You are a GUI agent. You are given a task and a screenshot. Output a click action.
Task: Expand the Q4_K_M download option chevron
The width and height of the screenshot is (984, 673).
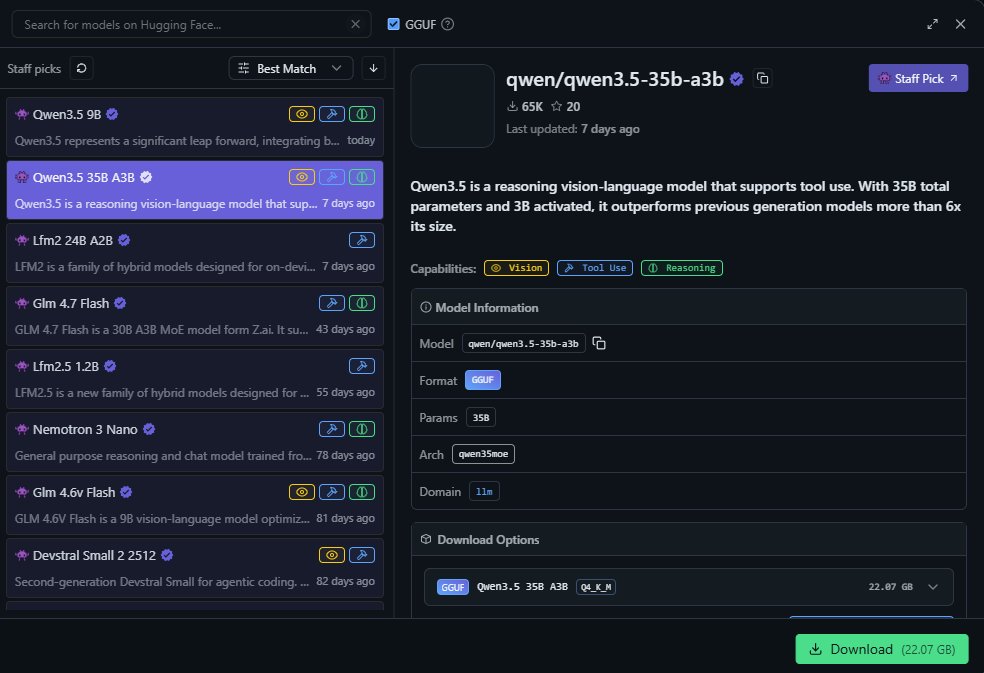click(933, 587)
